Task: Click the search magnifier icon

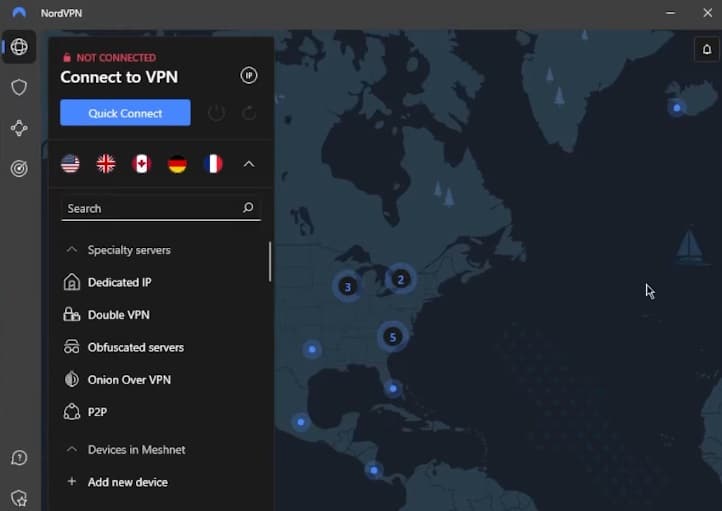Action: [248, 208]
